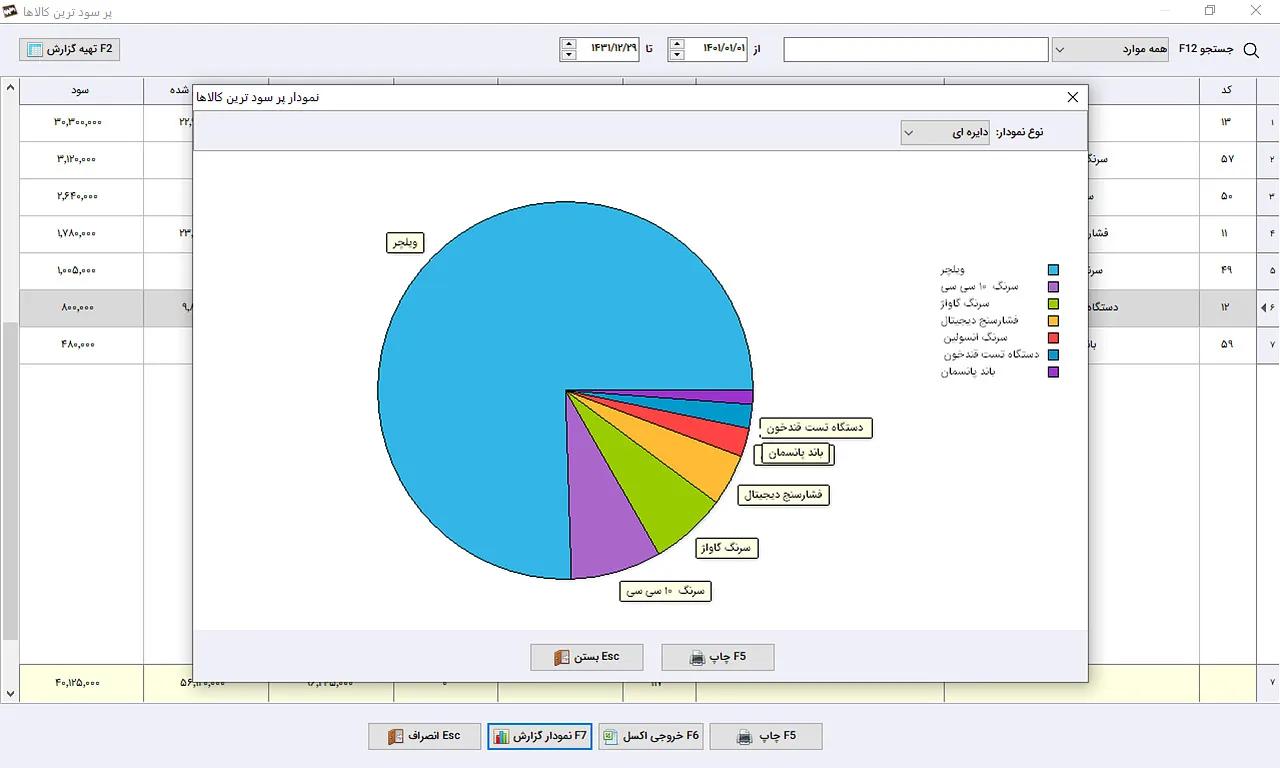
Task: Click the دستگاه تست قندخون legend swatch
Action: (1053, 355)
